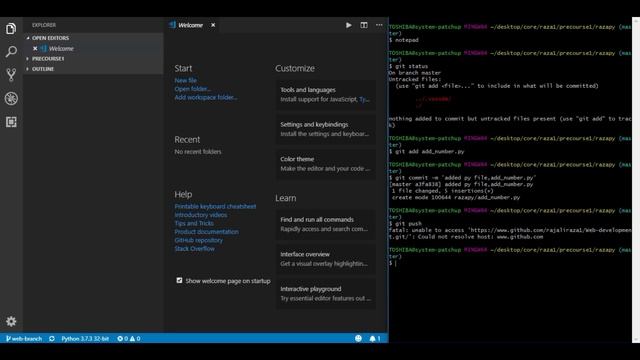Viewport: 640px width, 360px height.
Task: Open the Manage gear settings icon
Action: pos(11,321)
